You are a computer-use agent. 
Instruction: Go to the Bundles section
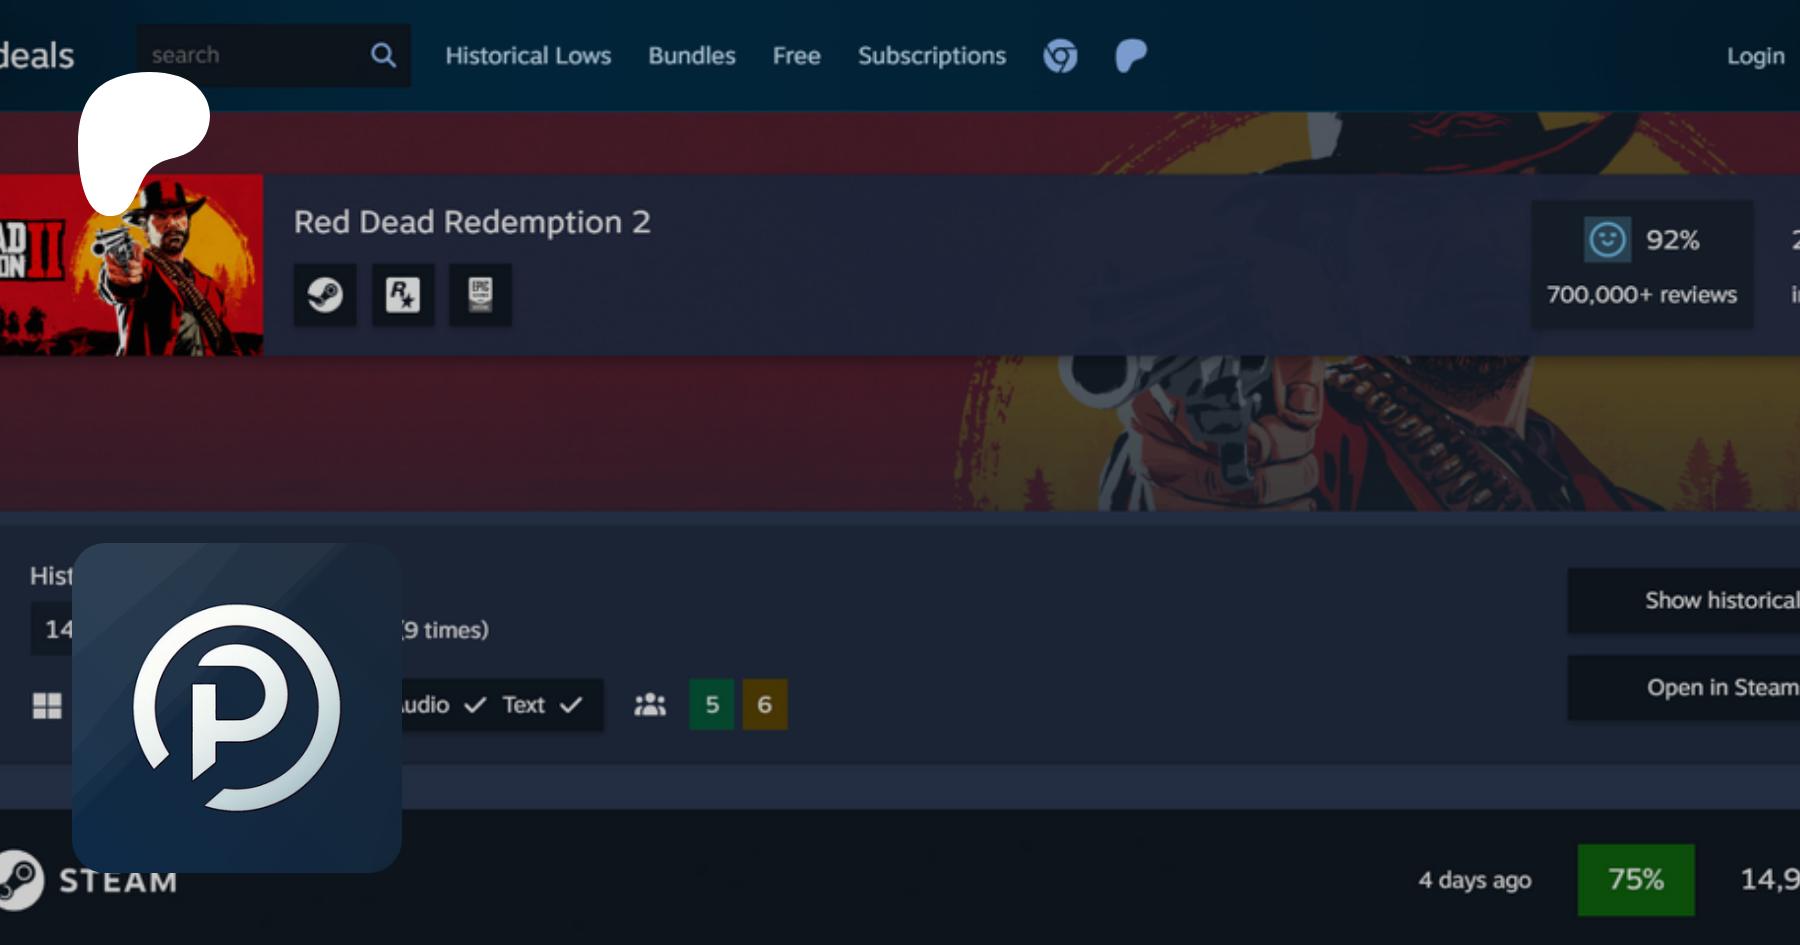click(691, 56)
